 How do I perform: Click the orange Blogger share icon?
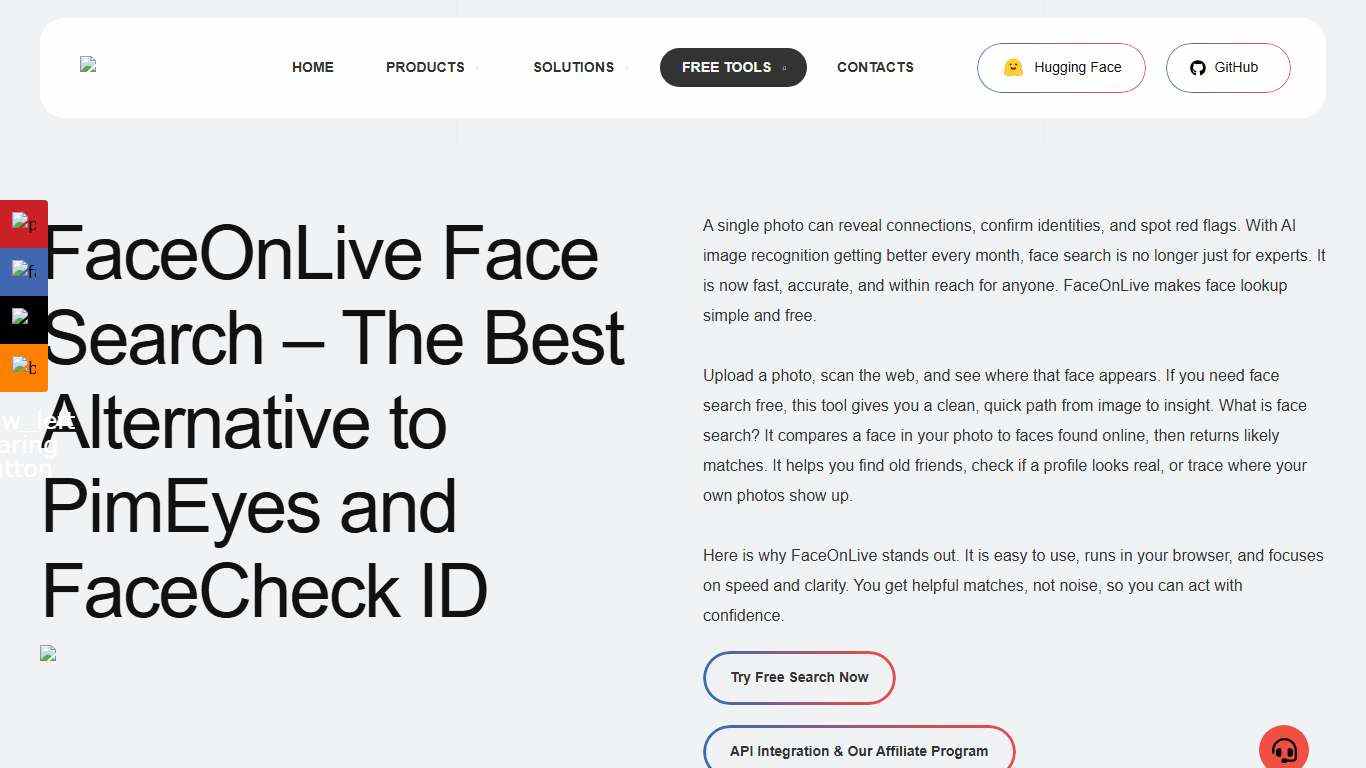pos(24,367)
